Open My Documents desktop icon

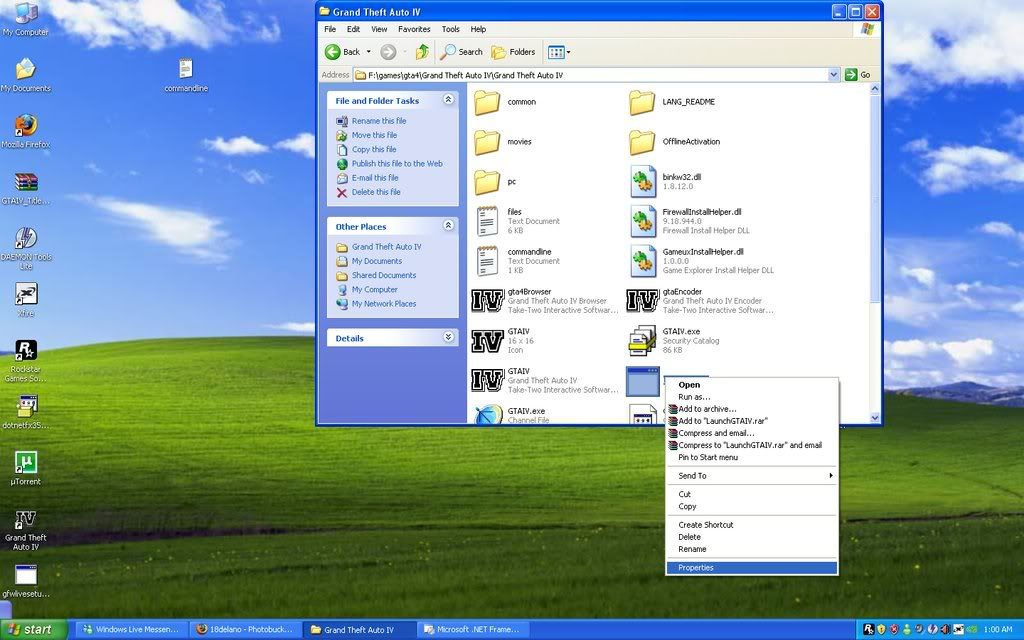(25, 76)
